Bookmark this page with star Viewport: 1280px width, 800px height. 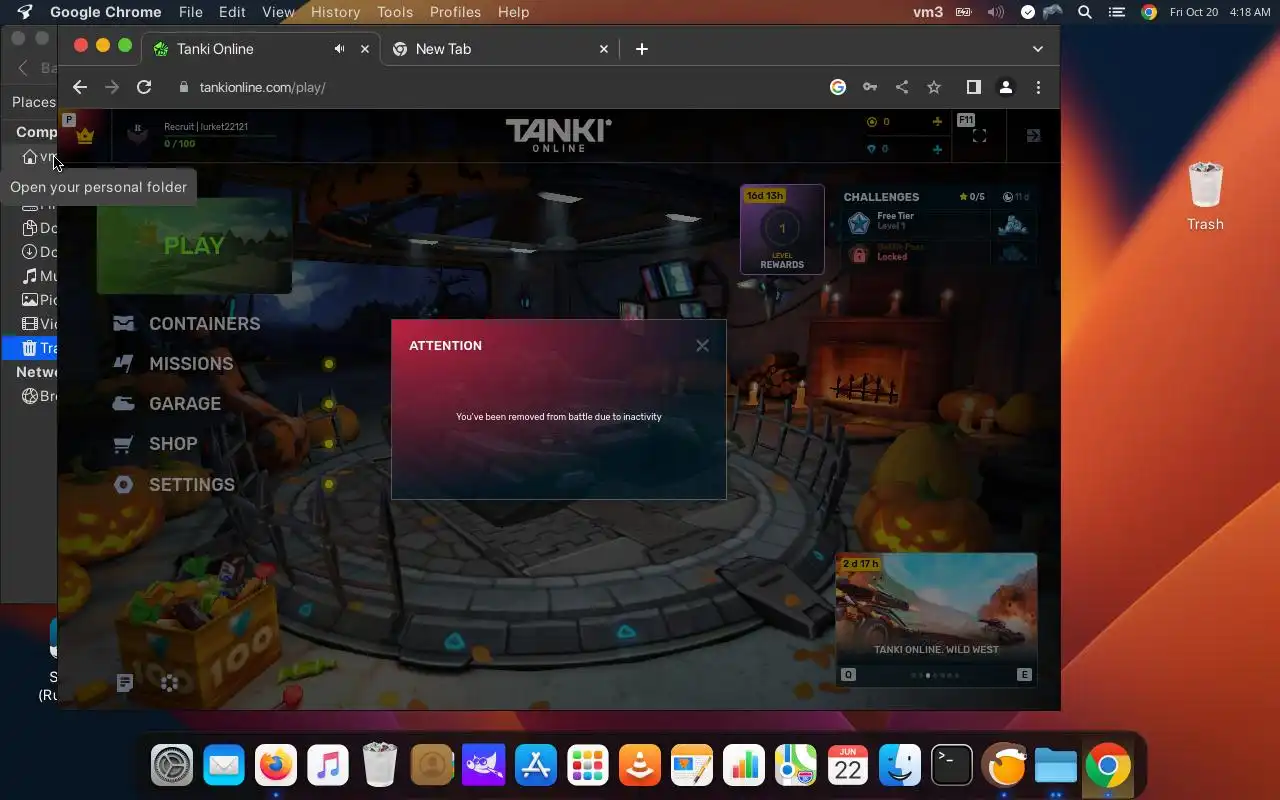click(x=934, y=87)
